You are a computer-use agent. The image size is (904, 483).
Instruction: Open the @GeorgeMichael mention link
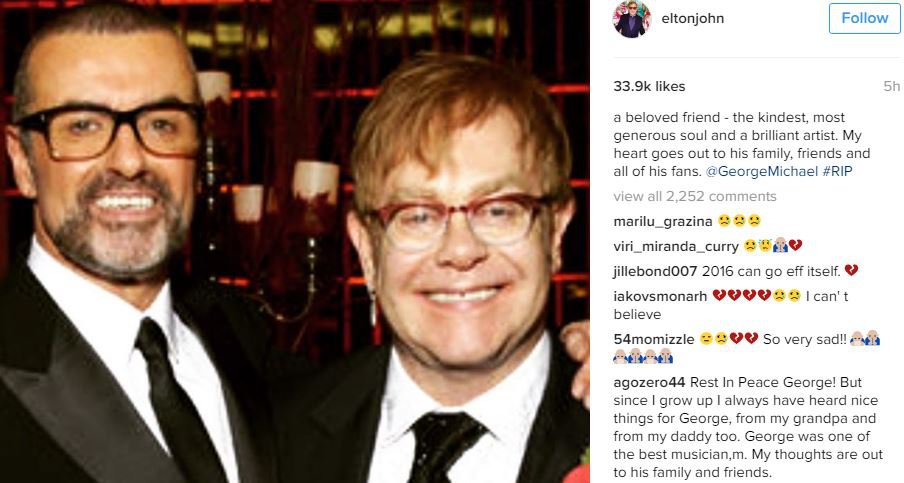[762, 171]
